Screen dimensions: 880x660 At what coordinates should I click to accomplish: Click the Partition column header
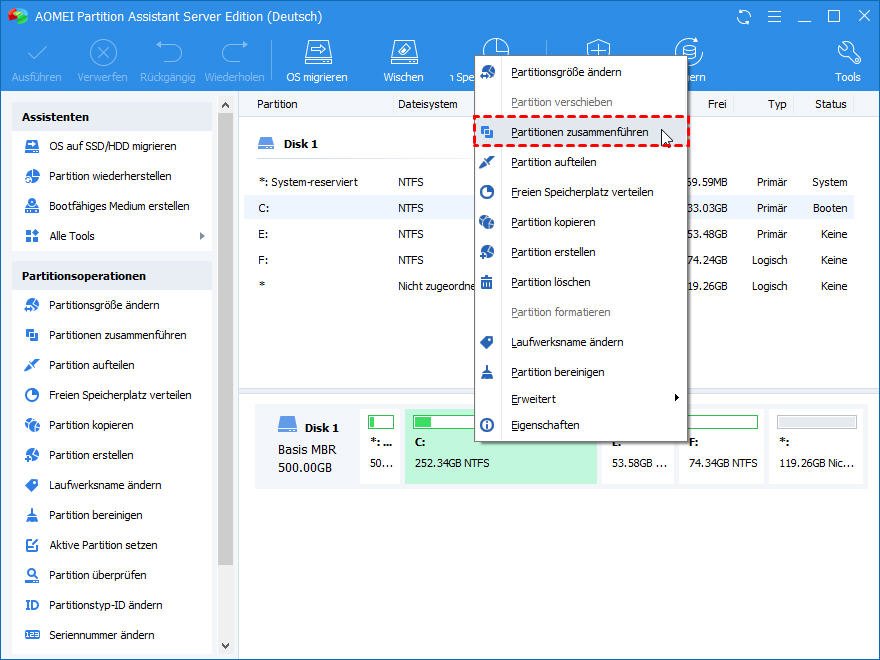tap(277, 104)
